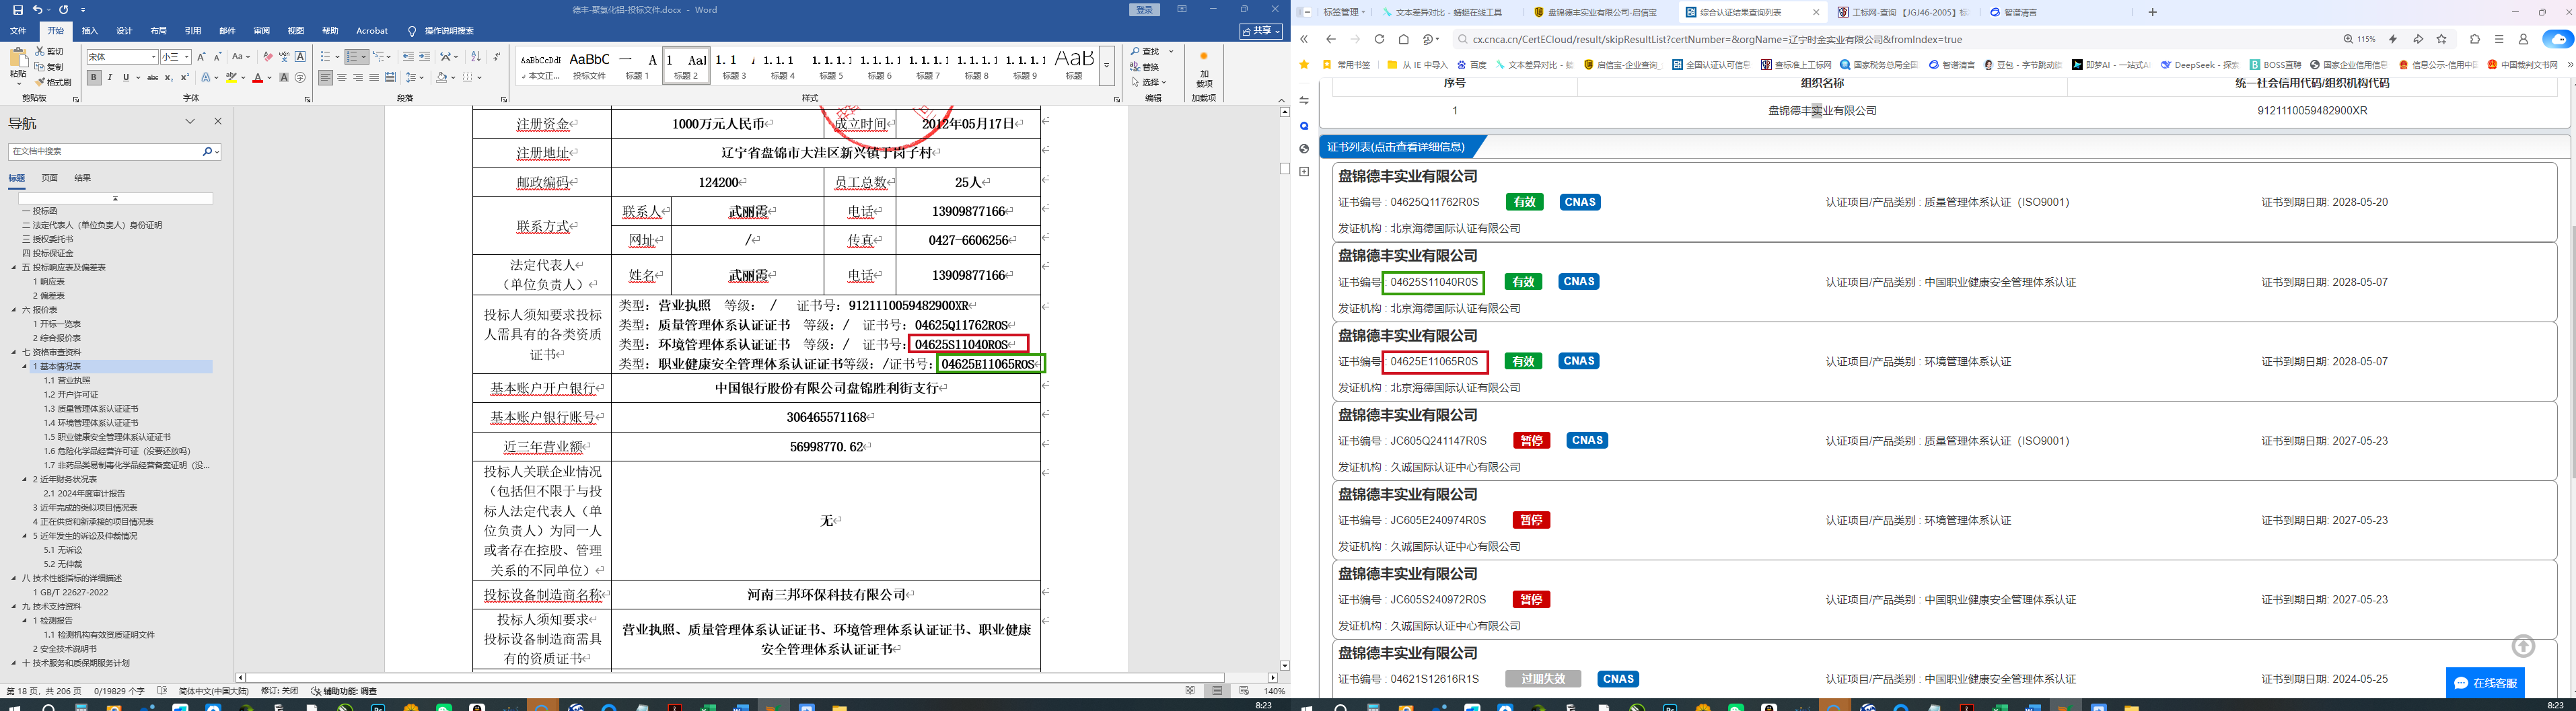Open the 布局 ribbon tab

coord(158,31)
